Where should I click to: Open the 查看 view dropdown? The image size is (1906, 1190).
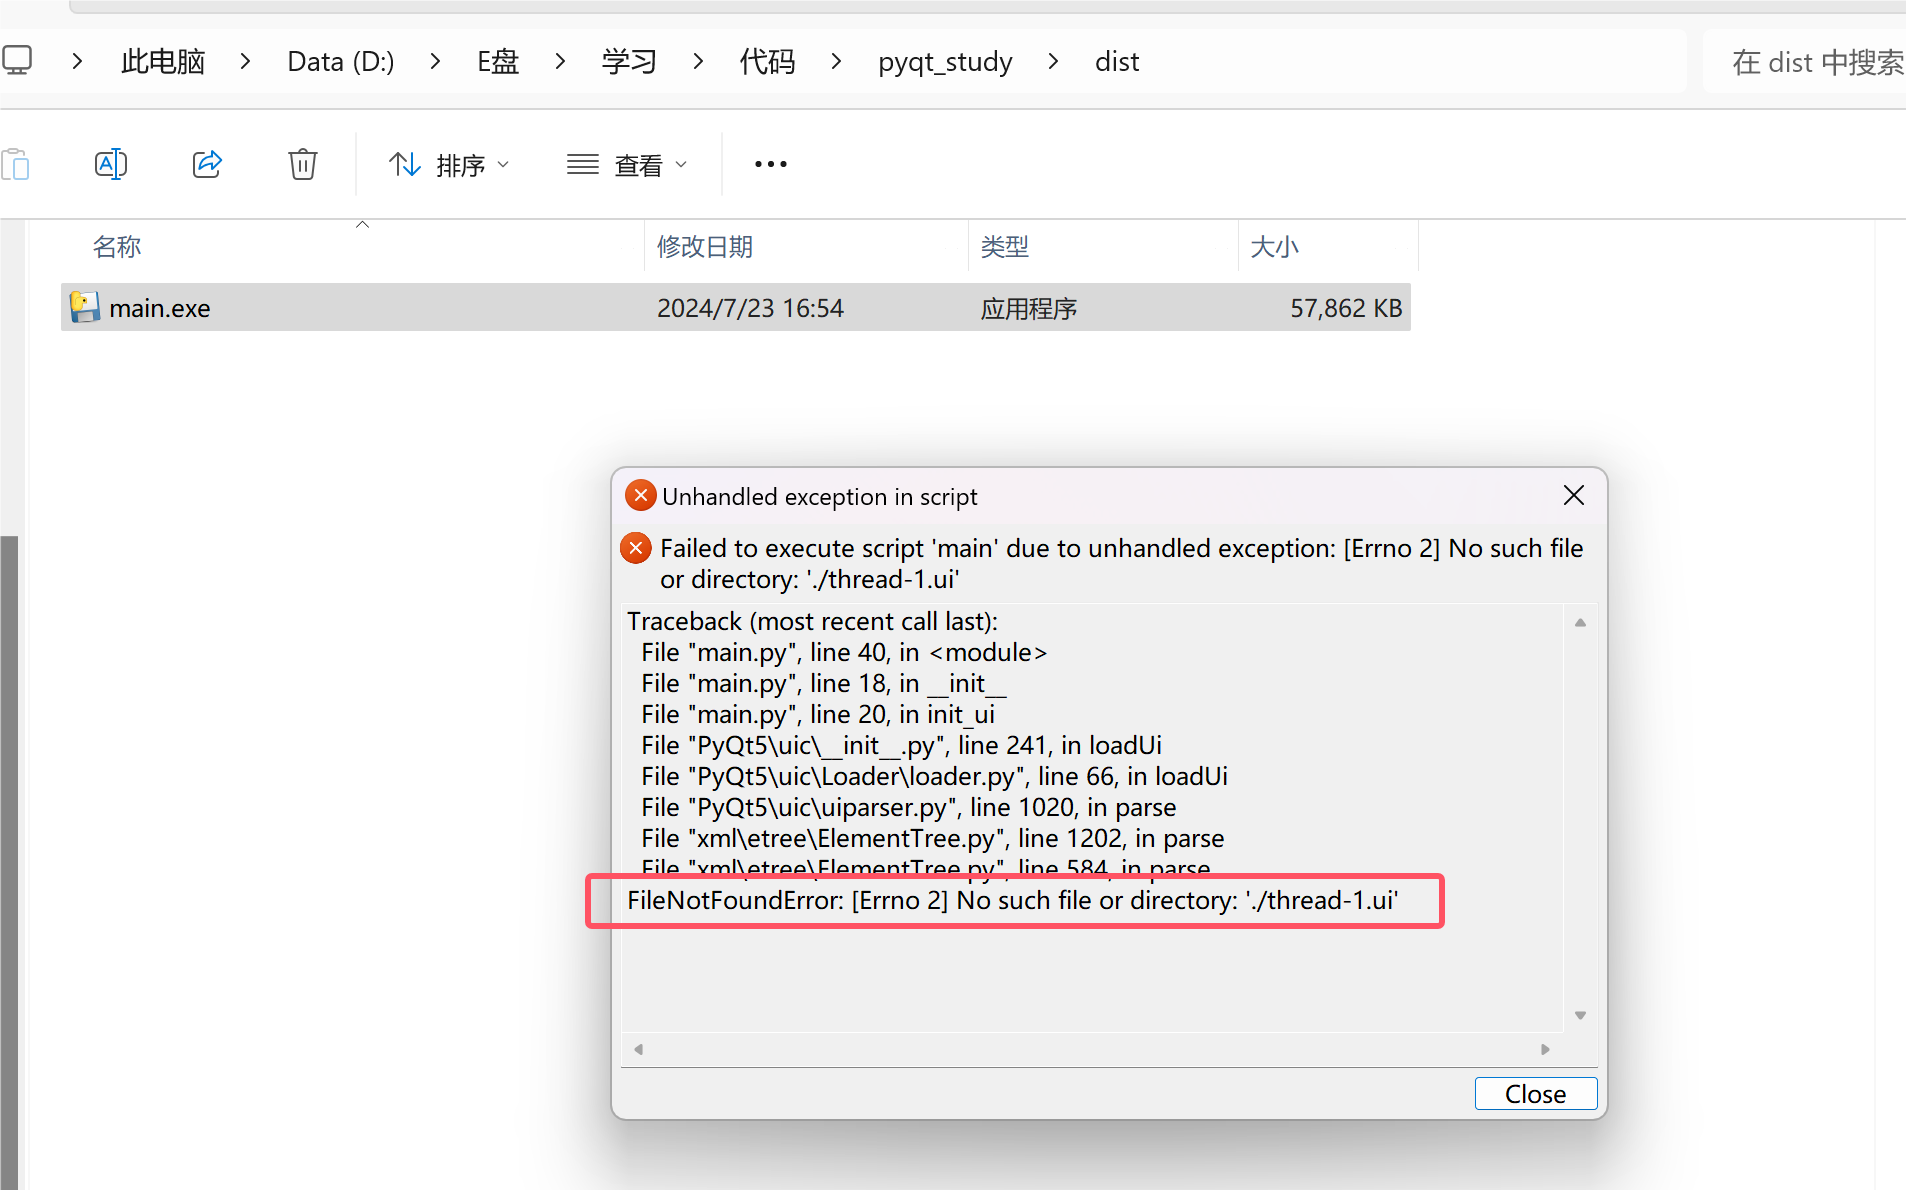[x=627, y=164]
